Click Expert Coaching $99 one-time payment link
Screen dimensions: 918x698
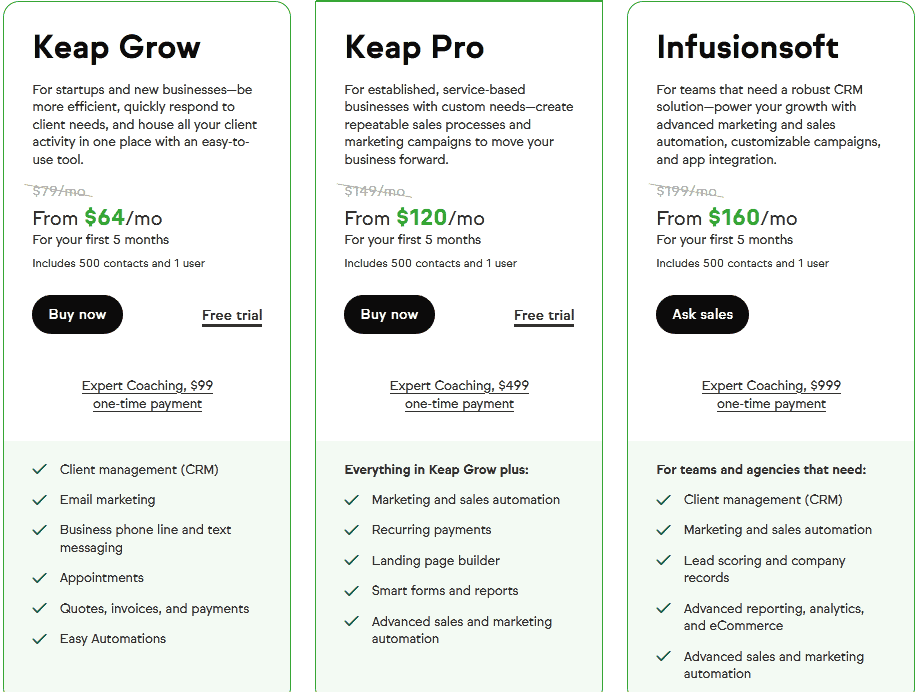tap(147, 394)
